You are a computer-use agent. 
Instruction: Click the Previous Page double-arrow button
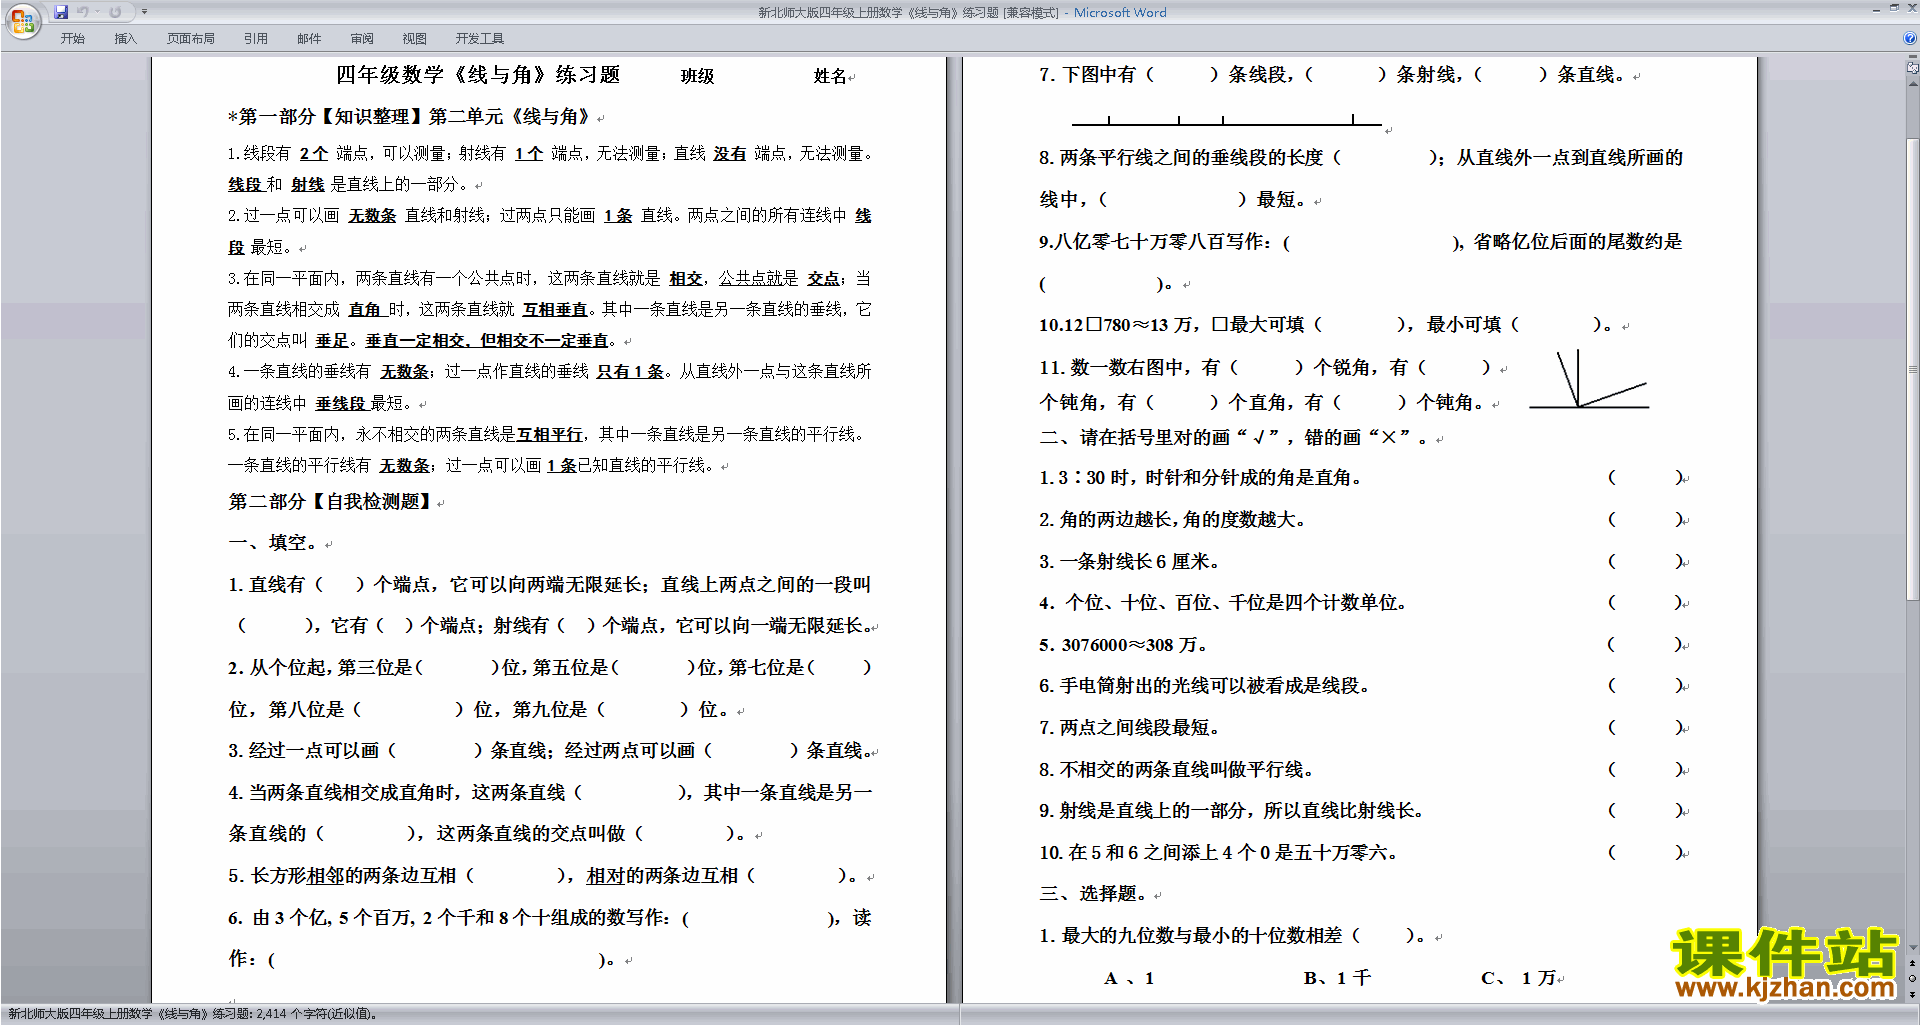[1913, 963]
